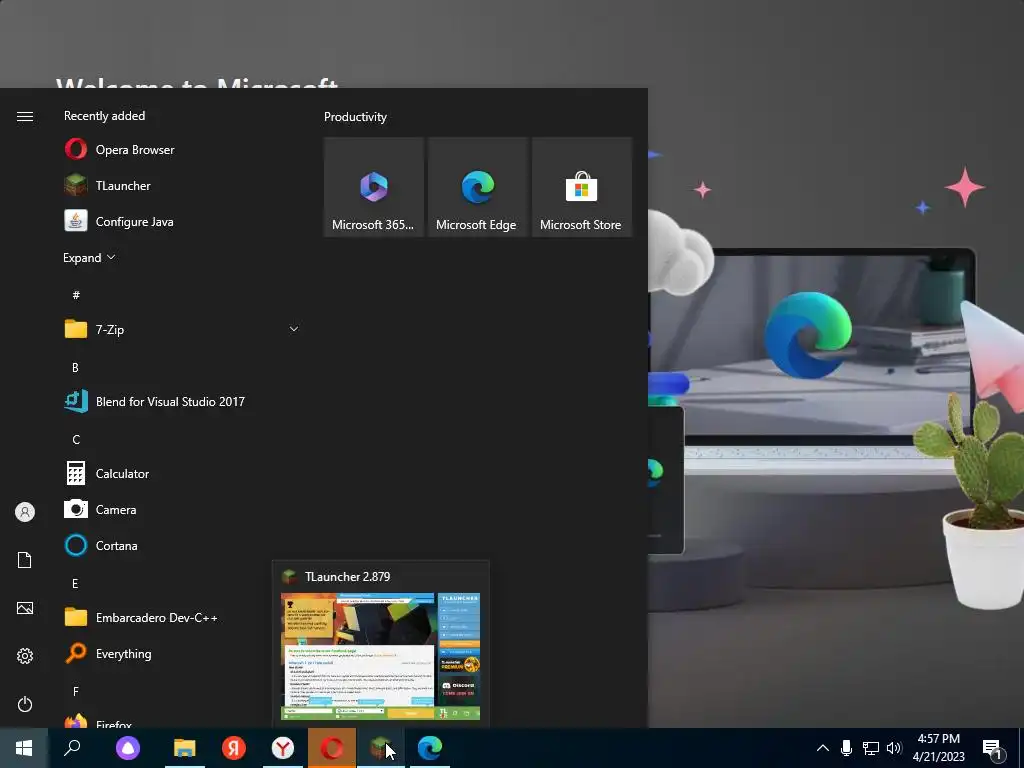Click the Microsoft Store tile
Screen dimensions: 1024x768
point(581,187)
